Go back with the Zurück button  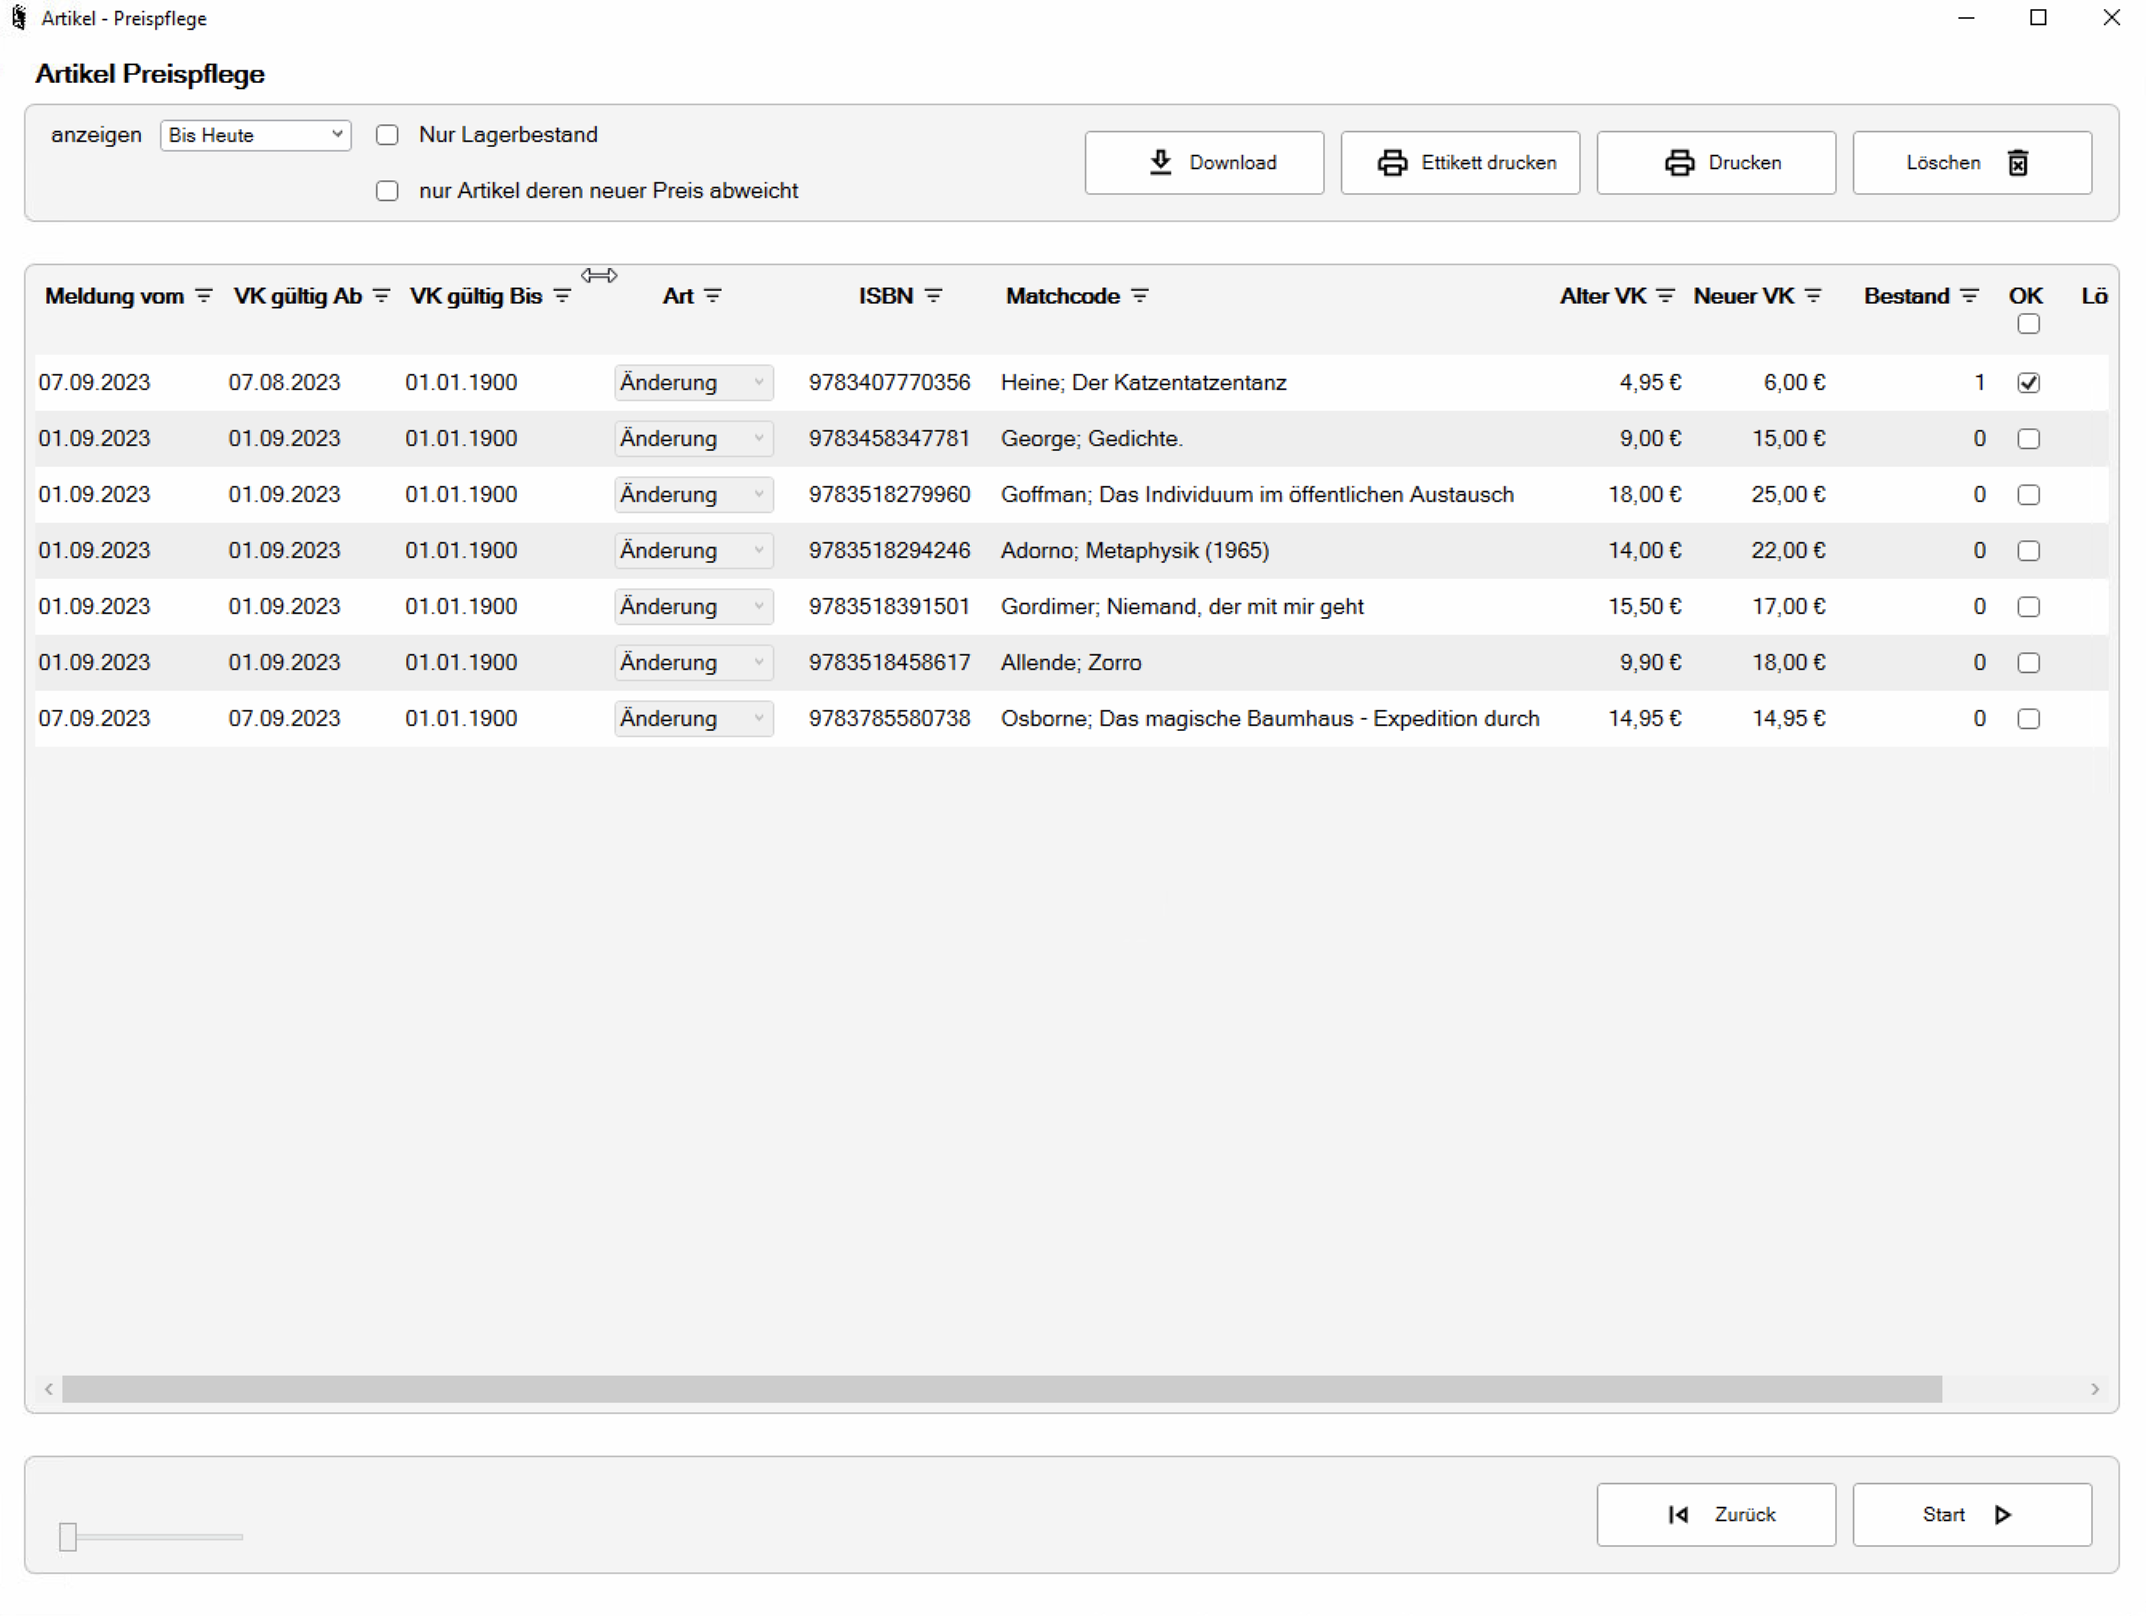1716,1514
